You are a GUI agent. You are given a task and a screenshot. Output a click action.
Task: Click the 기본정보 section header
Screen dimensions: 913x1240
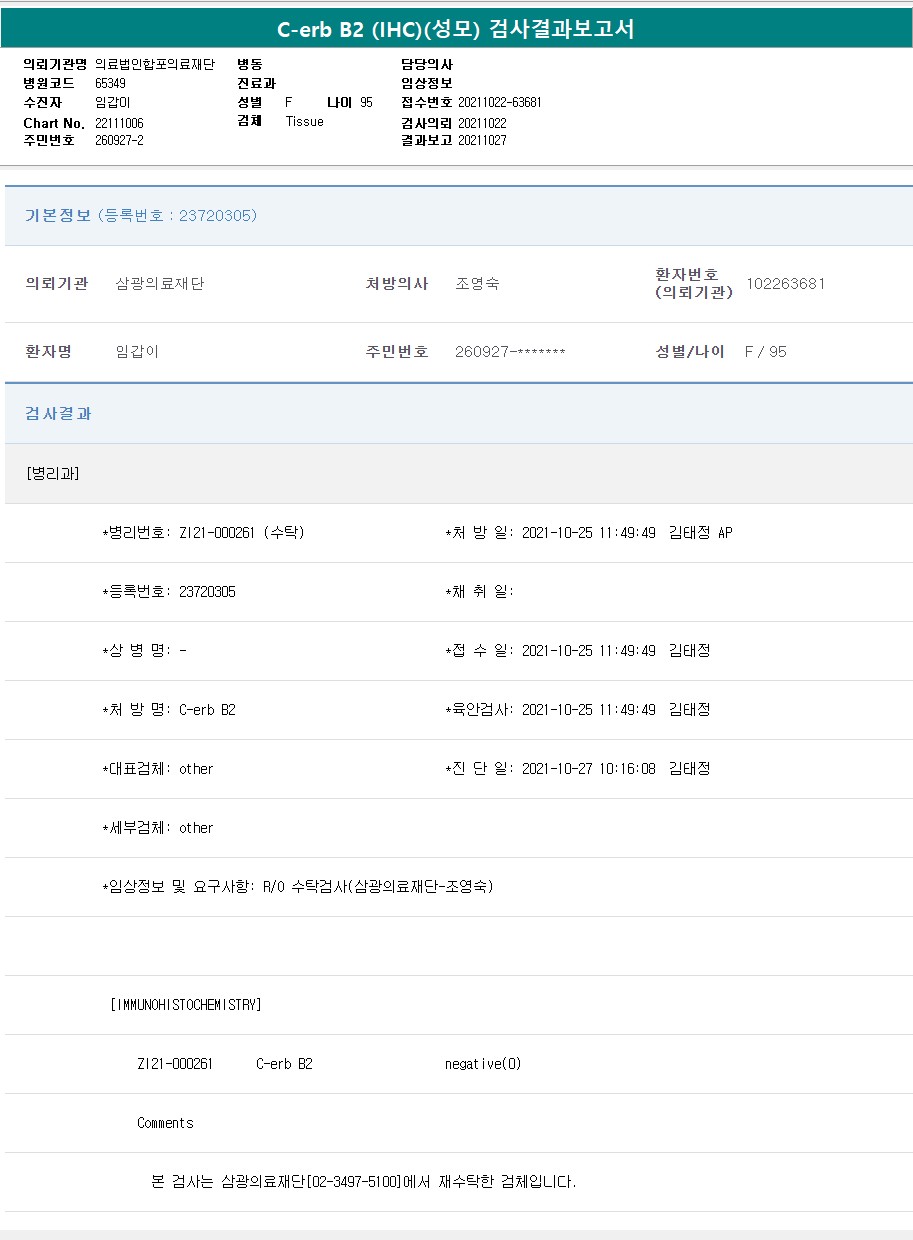click(x=58, y=216)
